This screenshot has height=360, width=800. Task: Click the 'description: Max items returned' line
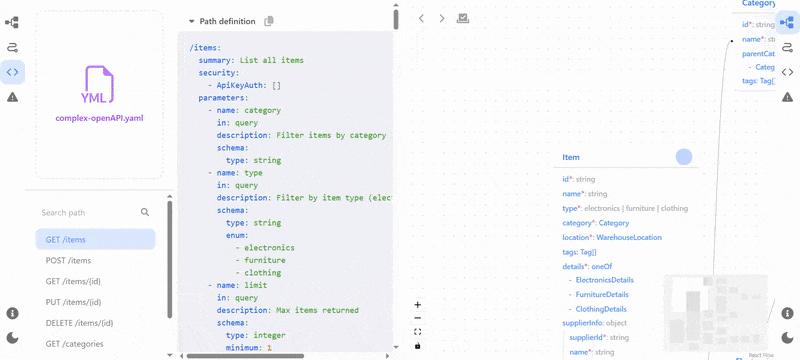coord(288,310)
